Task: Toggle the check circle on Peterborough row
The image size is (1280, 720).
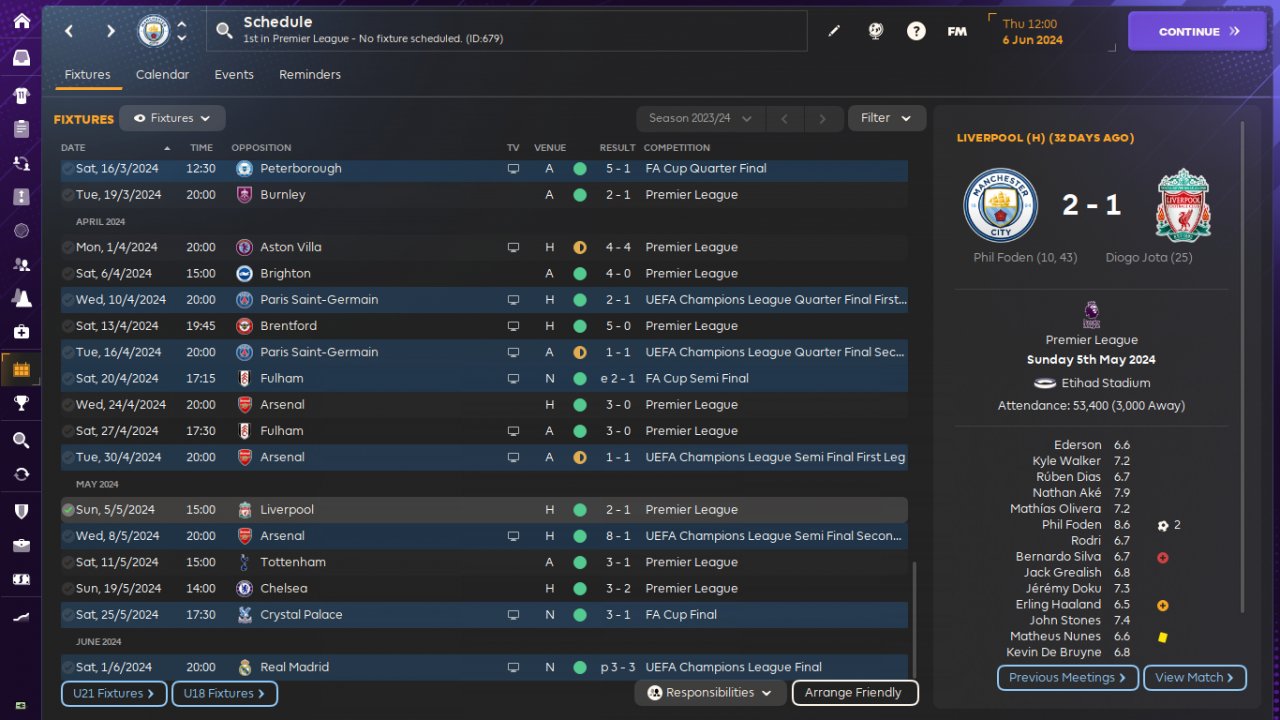Action: (67, 169)
